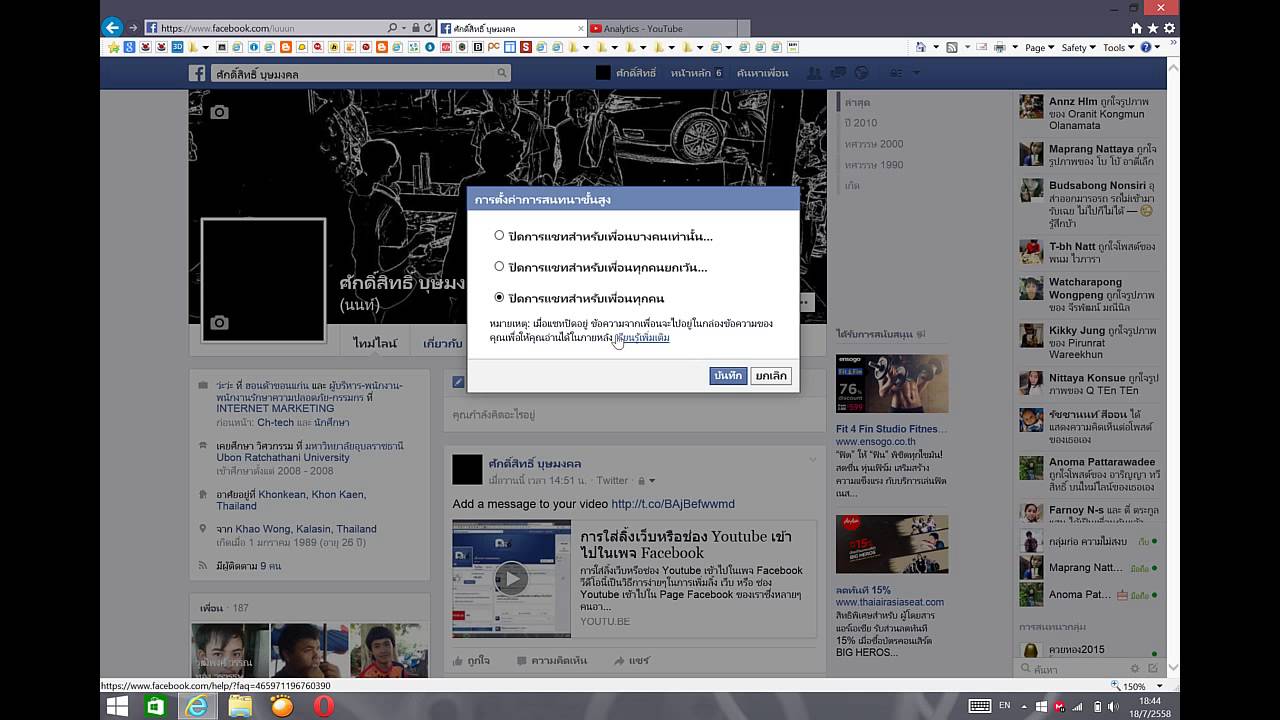
Task: Open Tools menu in command bar
Action: tap(1118, 47)
